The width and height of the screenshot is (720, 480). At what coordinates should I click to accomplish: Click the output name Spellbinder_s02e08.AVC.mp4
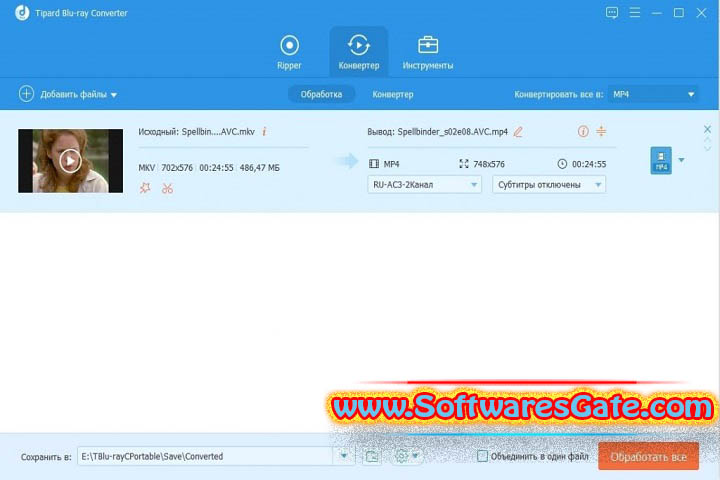452,132
